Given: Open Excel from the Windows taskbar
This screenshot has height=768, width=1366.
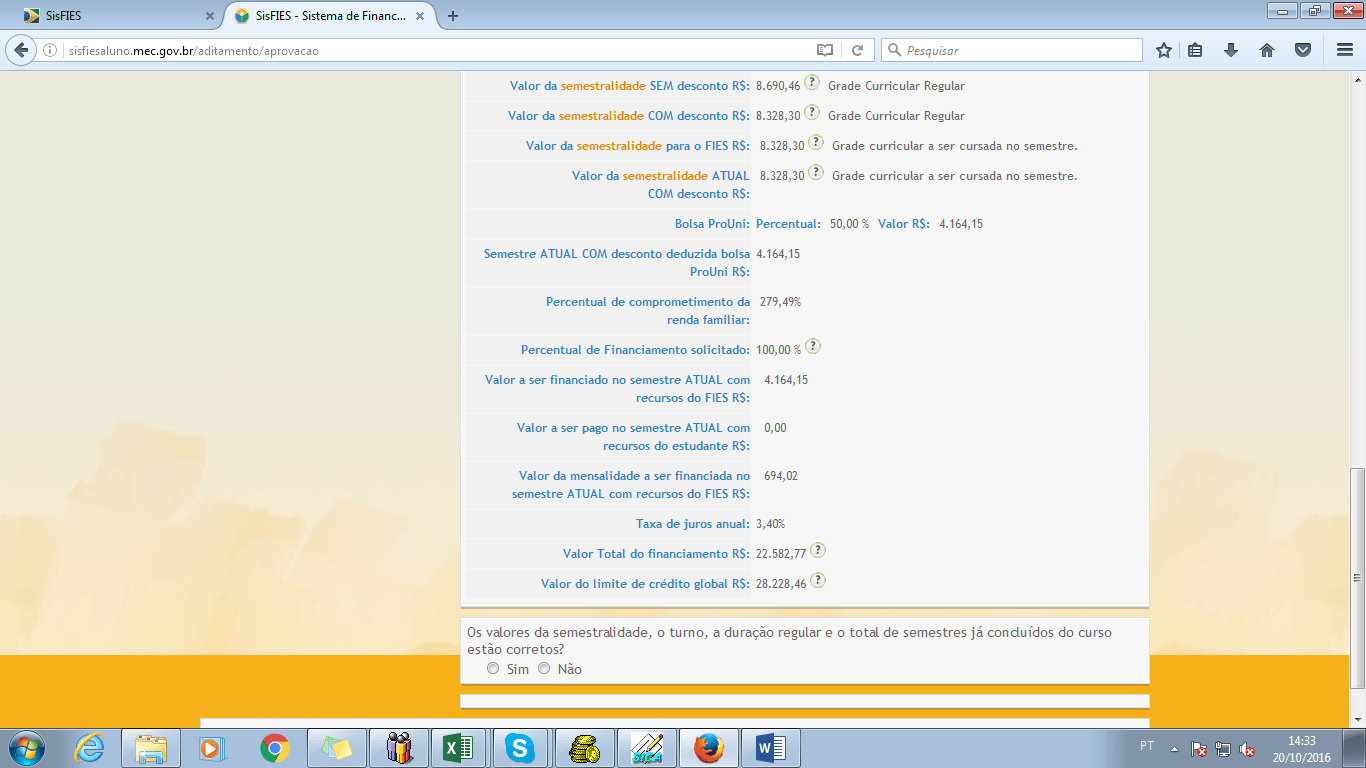Looking at the screenshot, I should tap(457, 748).
